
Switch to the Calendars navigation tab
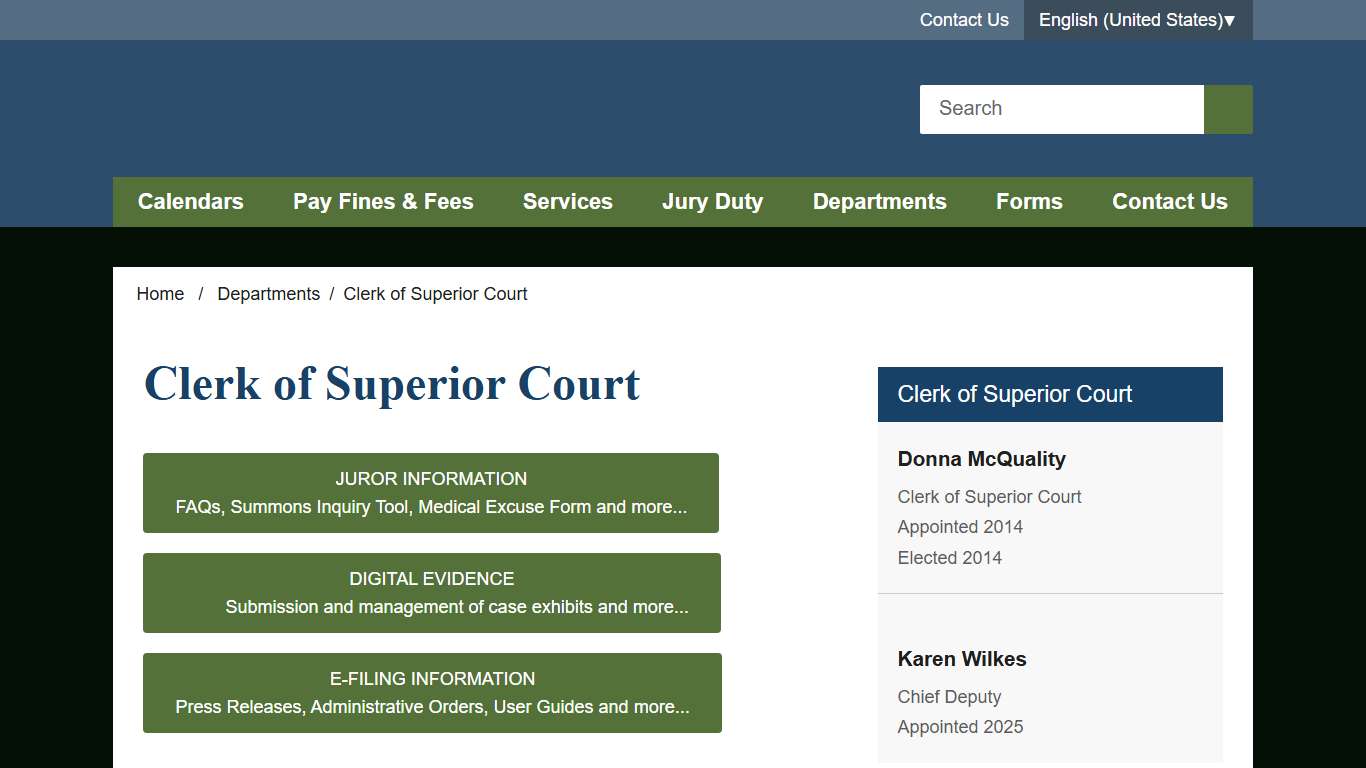click(x=190, y=201)
